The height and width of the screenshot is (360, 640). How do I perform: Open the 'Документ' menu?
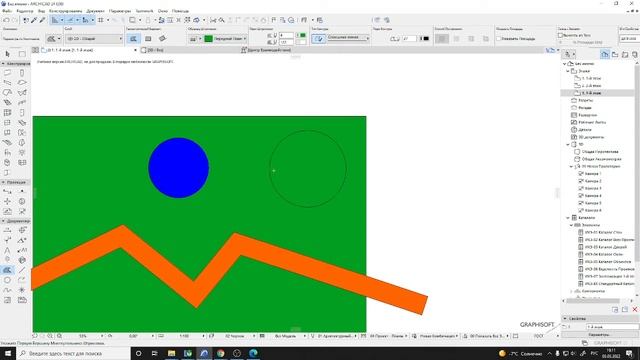pos(96,11)
